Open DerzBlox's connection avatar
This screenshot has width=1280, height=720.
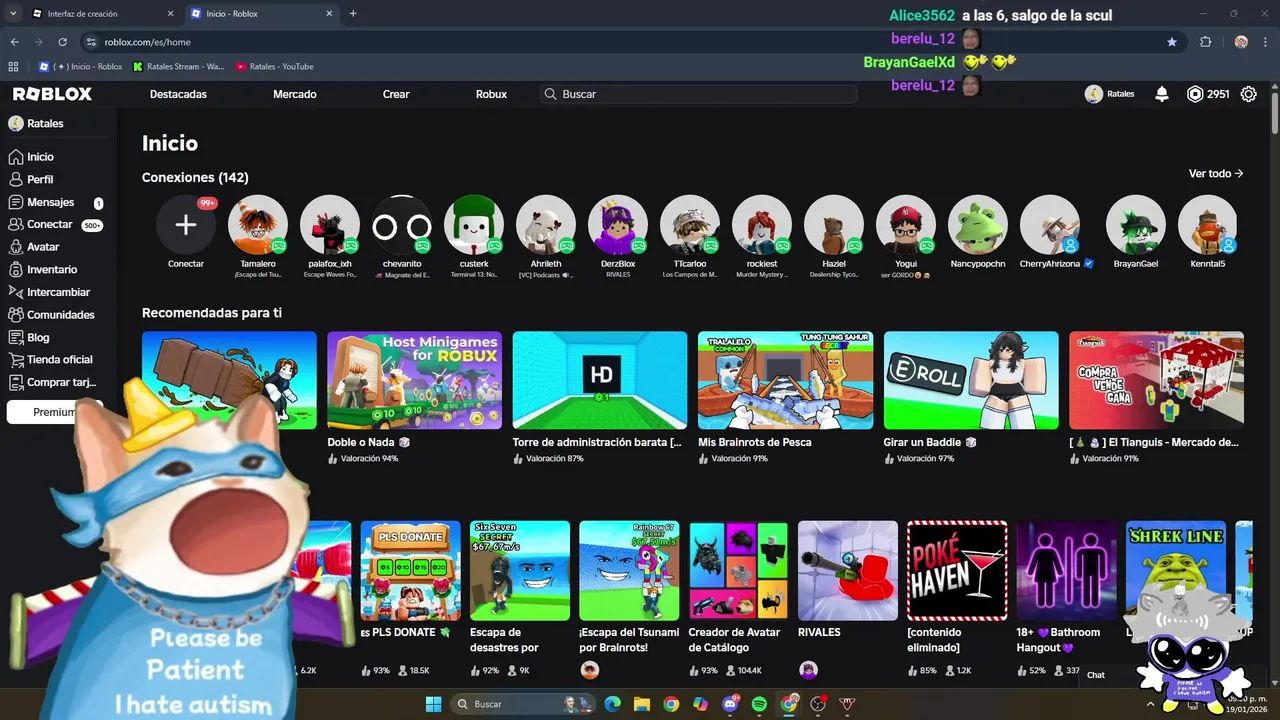click(618, 224)
